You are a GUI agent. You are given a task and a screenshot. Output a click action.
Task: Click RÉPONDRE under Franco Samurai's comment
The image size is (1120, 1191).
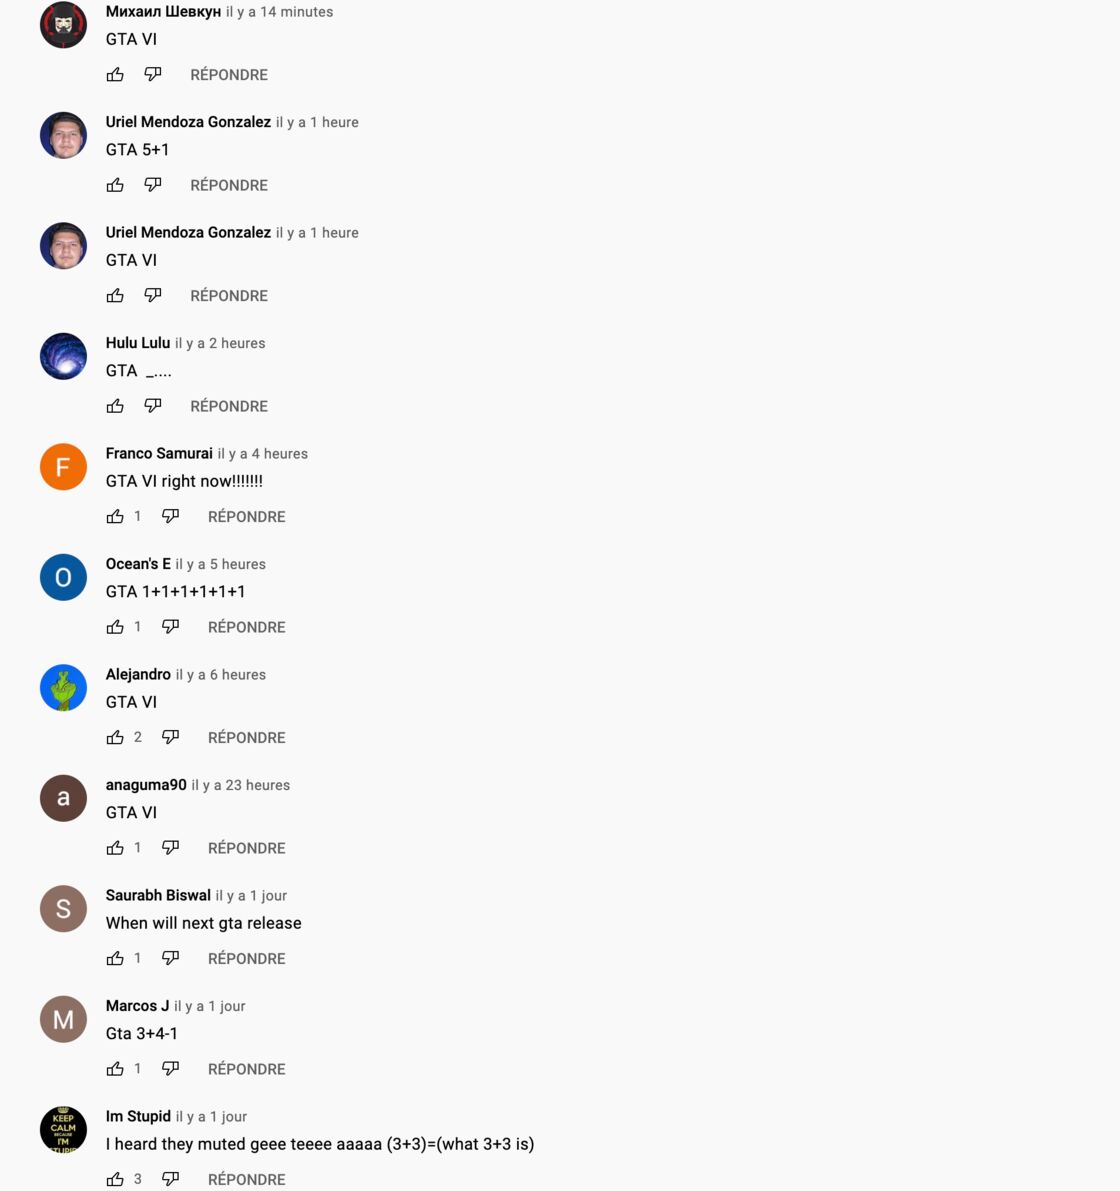click(x=247, y=517)
